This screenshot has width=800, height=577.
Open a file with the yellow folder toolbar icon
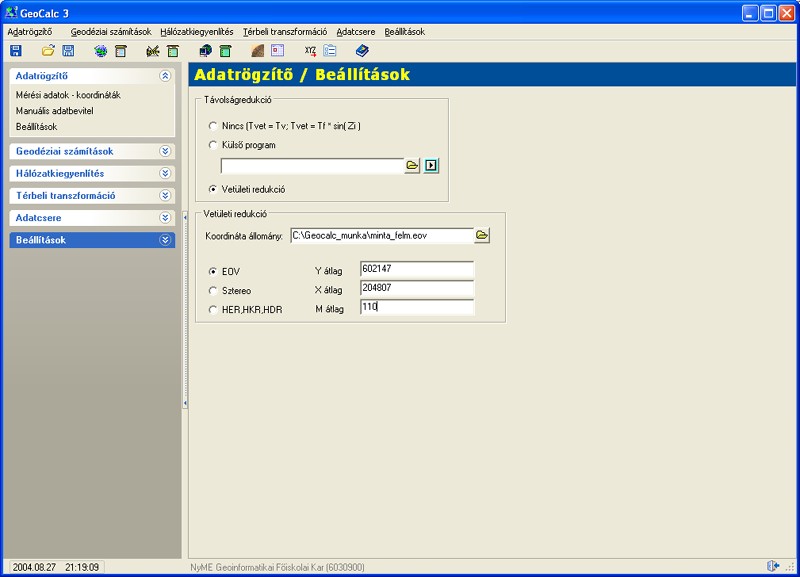[48, 51]
